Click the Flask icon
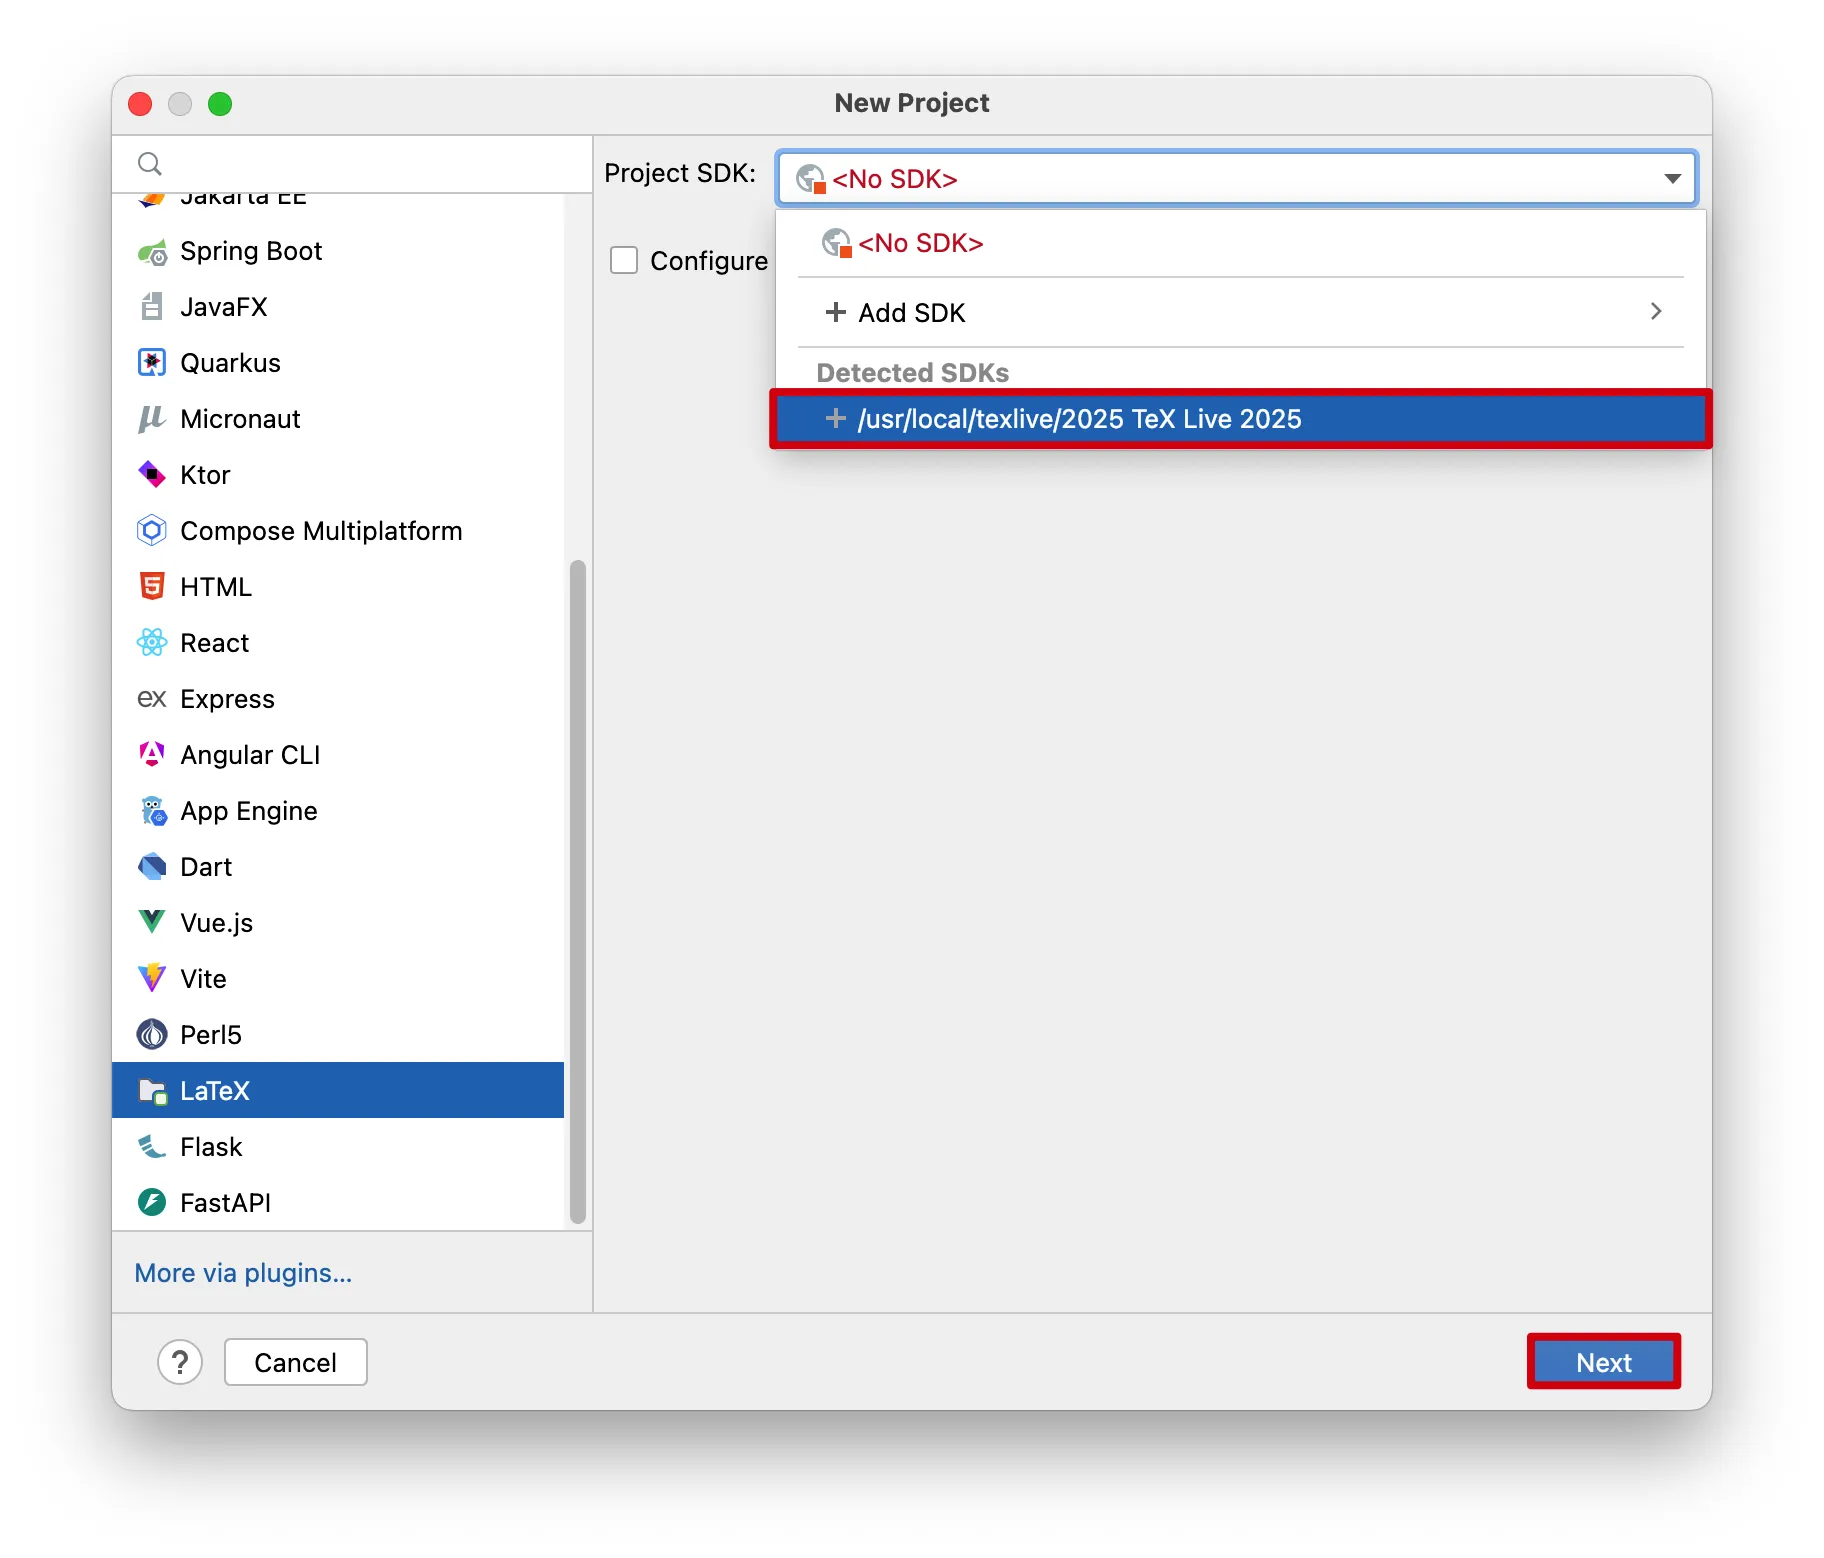1824x1558 pixels. click(152, 1147)
